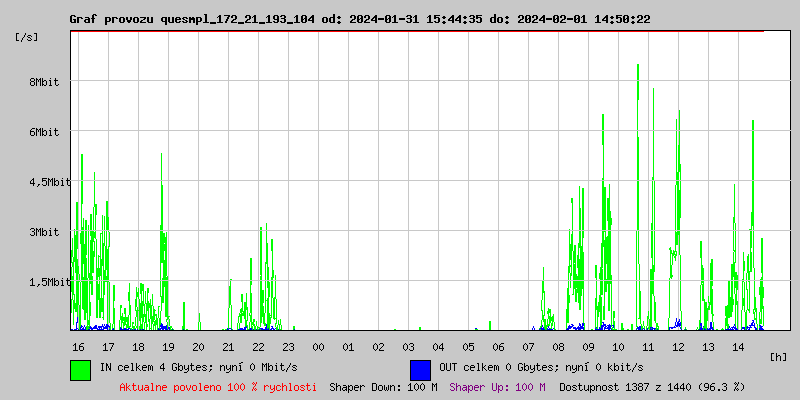800x400 pixels.
Task: Select hour 23 on the time axis
Action: [x=288, y=346]
